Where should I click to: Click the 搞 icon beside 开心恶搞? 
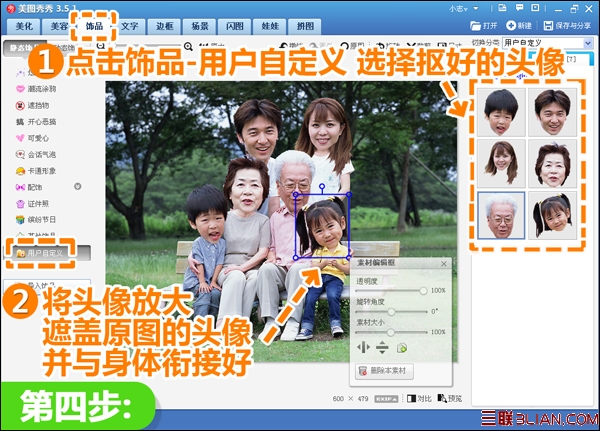pos(20,122)
